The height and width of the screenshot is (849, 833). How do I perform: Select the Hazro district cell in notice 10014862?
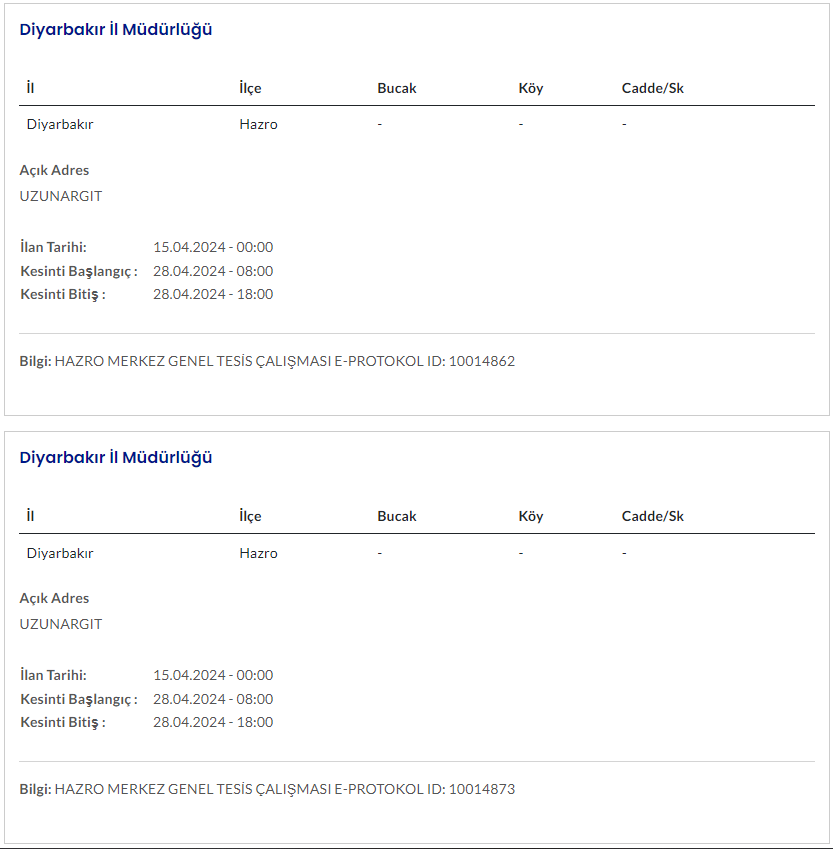pos(258,125)
